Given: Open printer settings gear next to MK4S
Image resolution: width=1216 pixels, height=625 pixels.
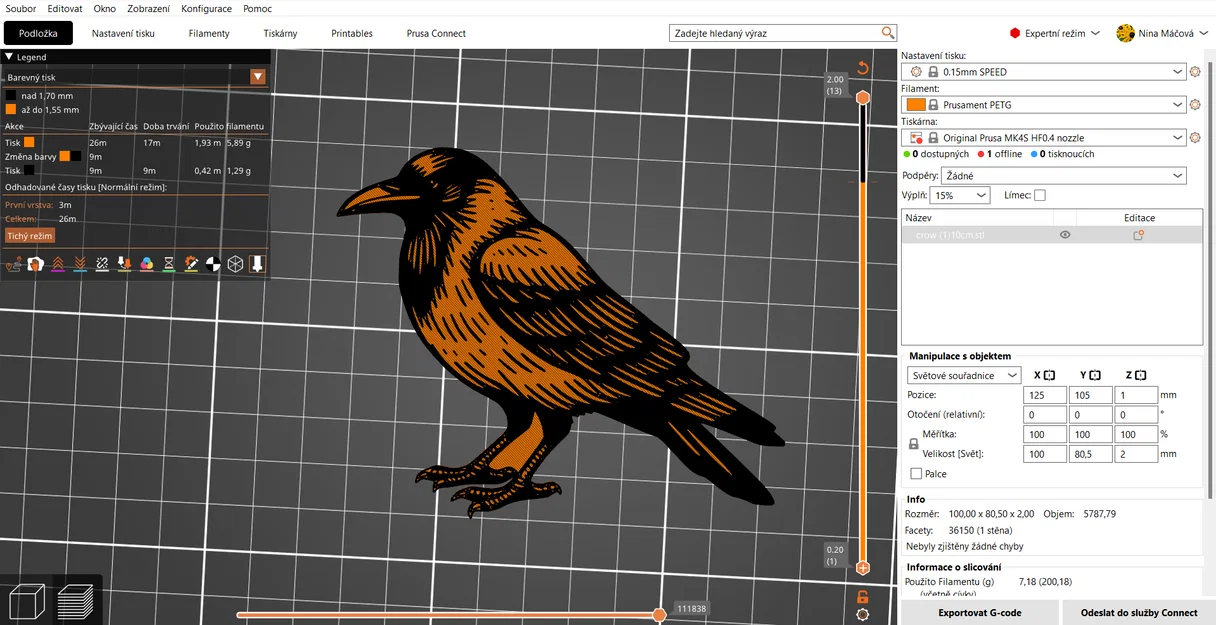Looking at the screenshot, I should [1195, 138].
